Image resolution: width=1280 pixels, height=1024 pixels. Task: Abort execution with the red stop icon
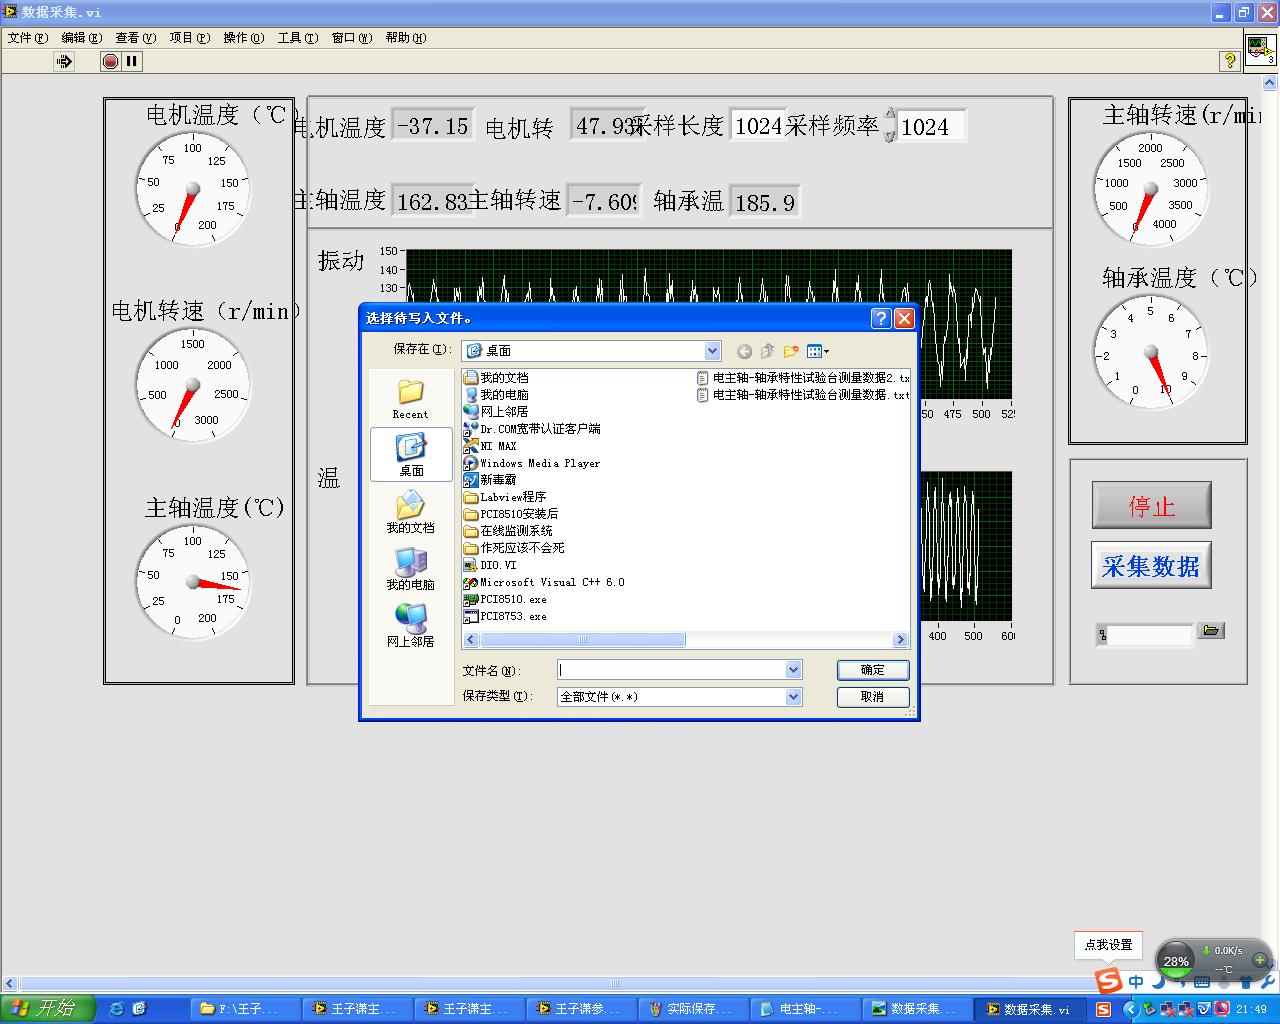[x=110, y=62]
